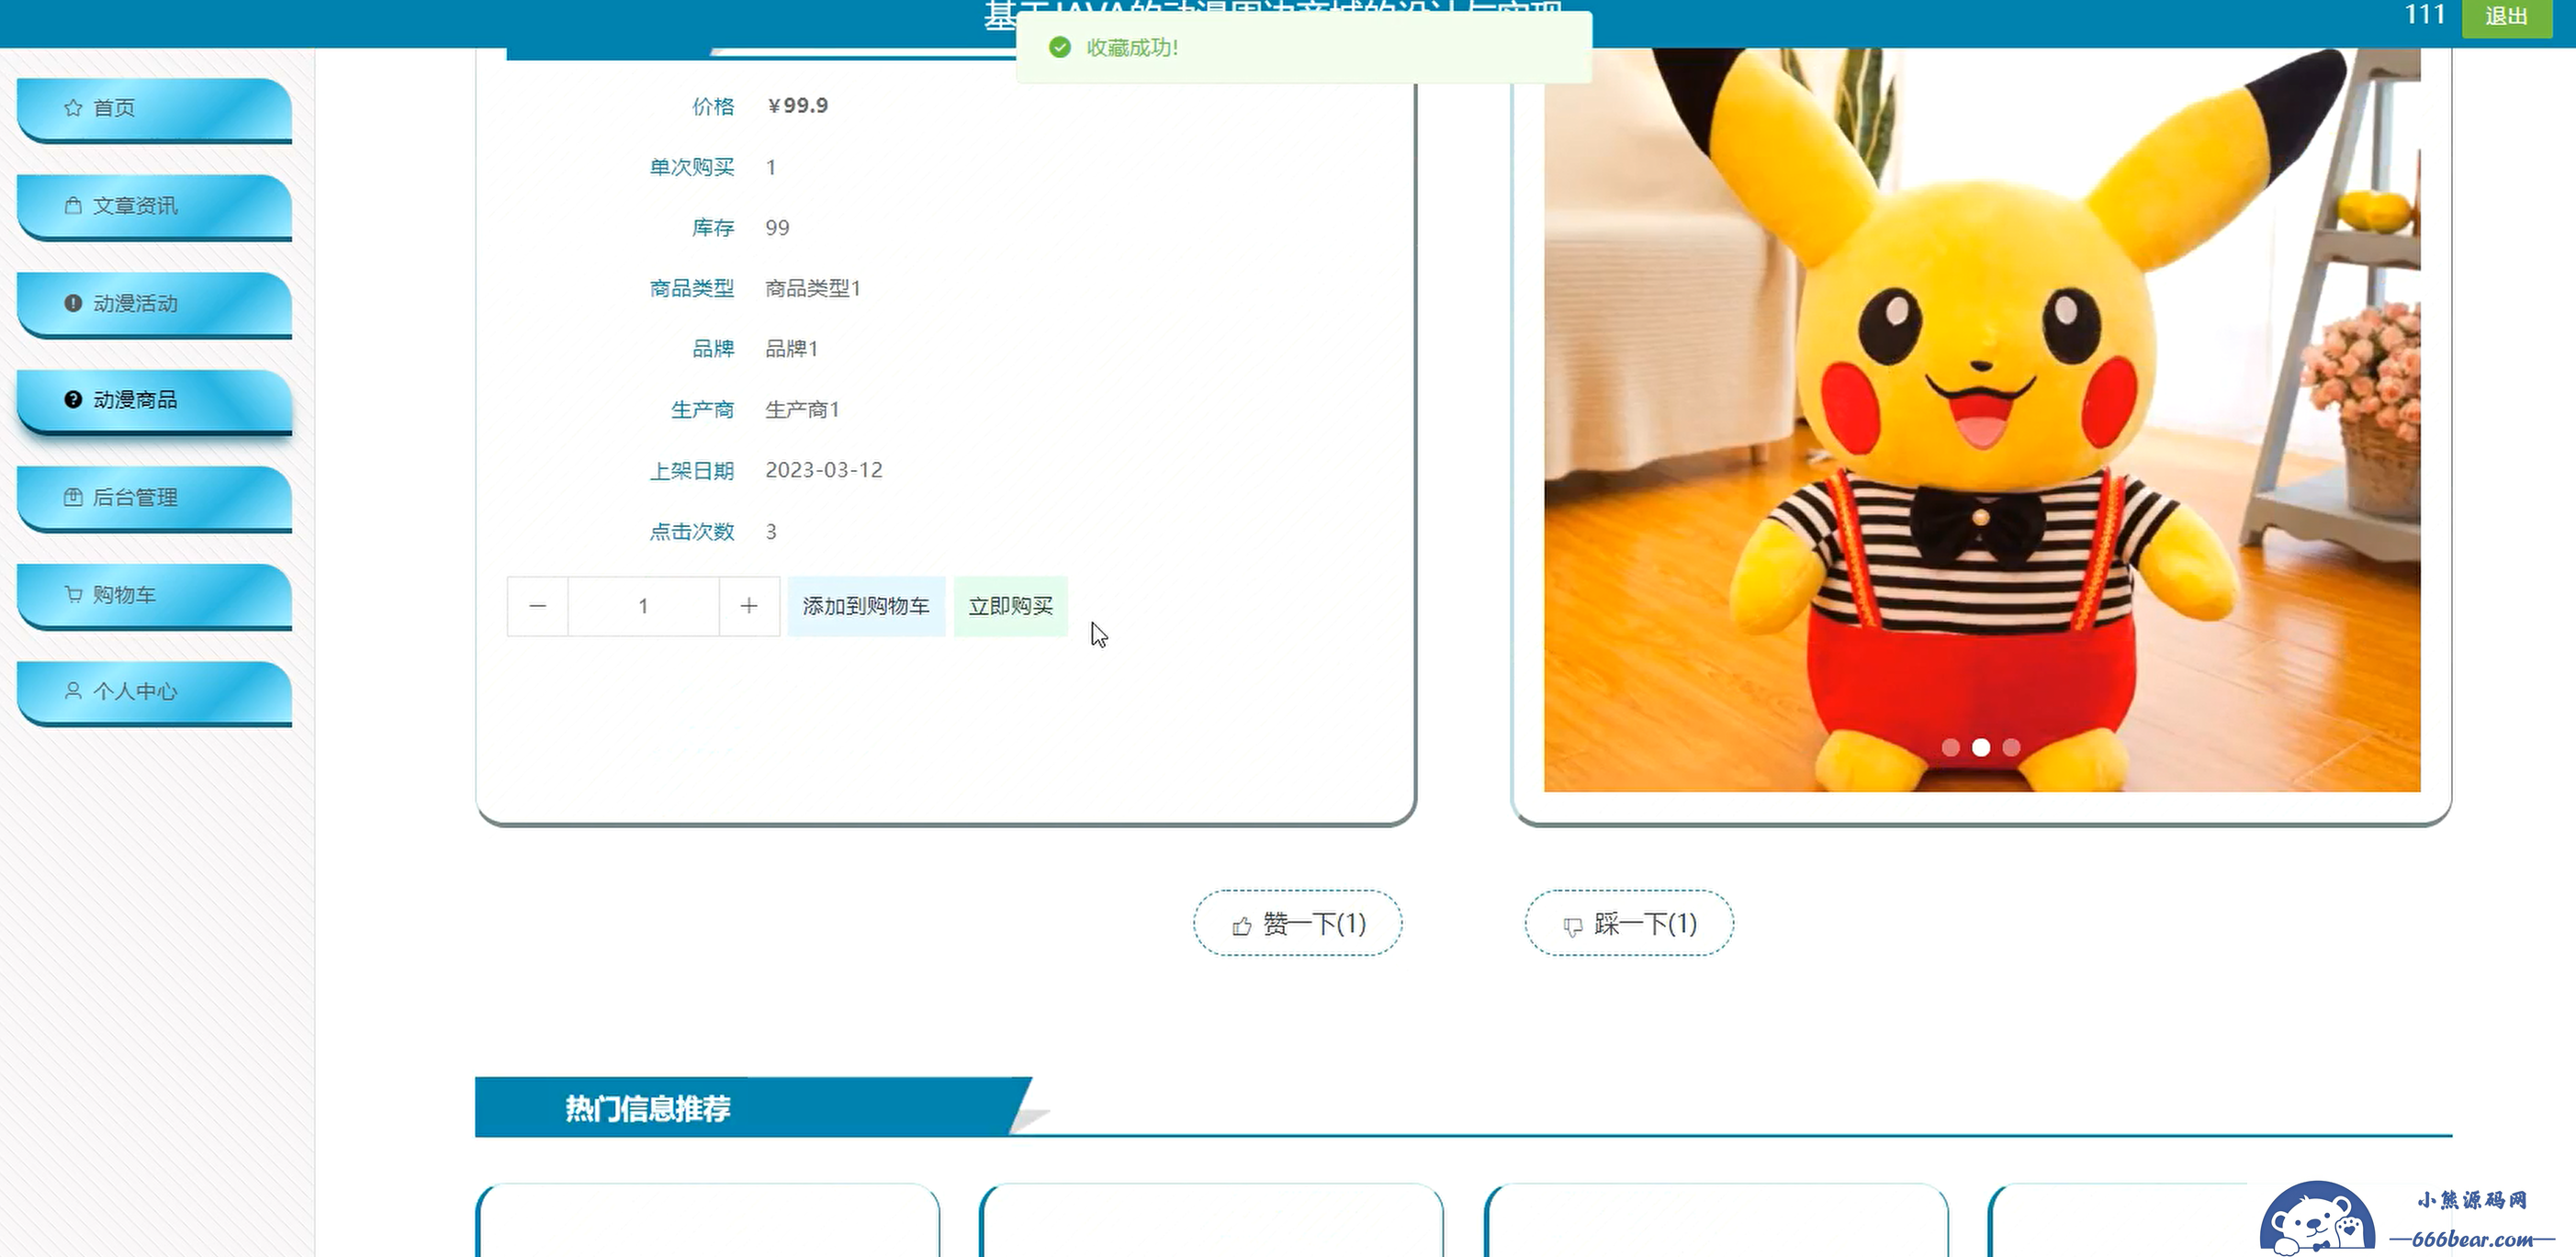
Task: Log out with the 退出 button
Action: (2506, 17)
